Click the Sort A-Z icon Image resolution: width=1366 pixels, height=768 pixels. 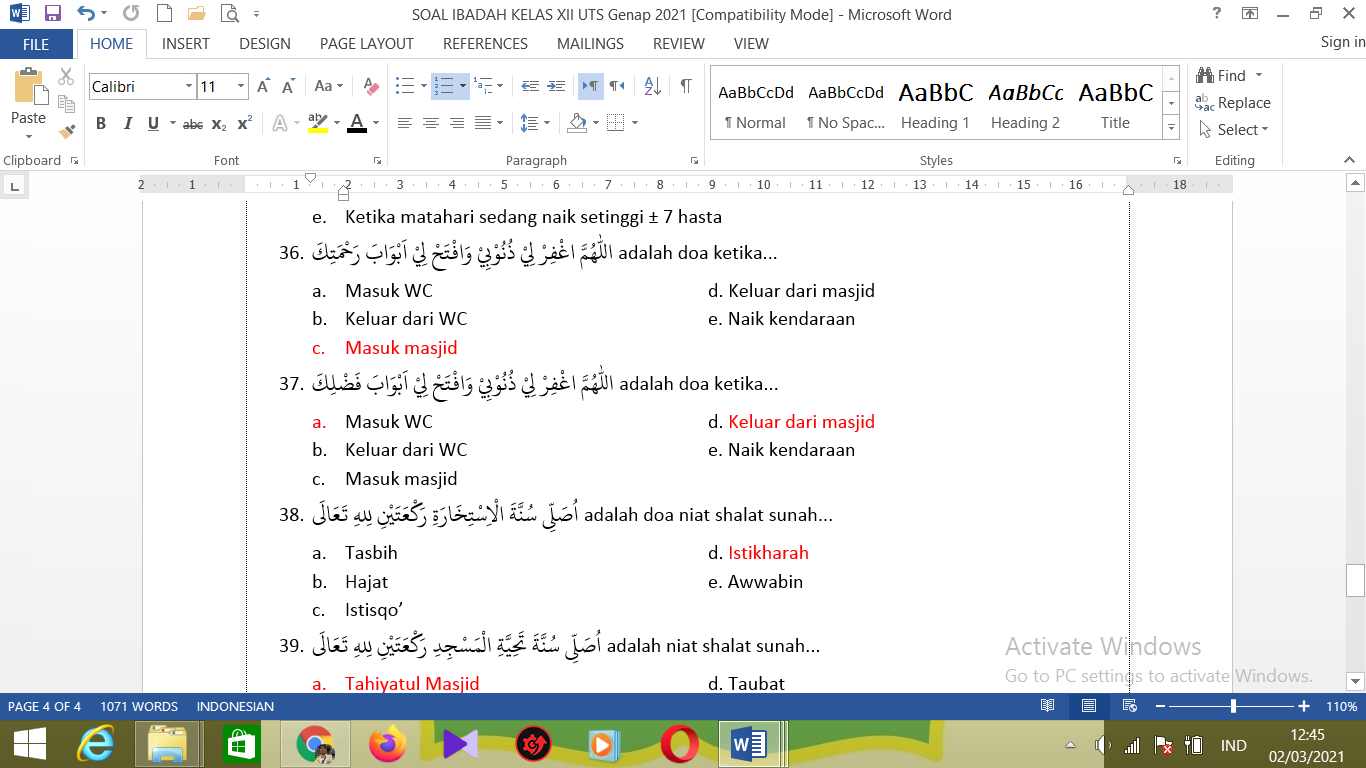(x=652, y=87)
